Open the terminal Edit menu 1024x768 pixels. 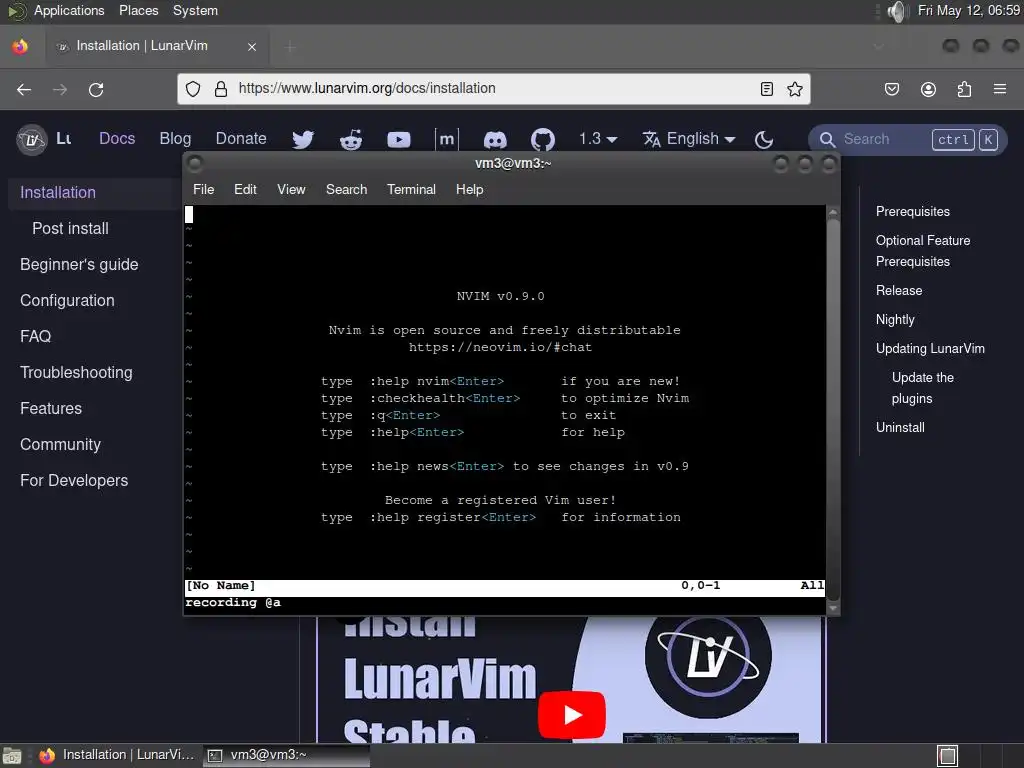245,189
